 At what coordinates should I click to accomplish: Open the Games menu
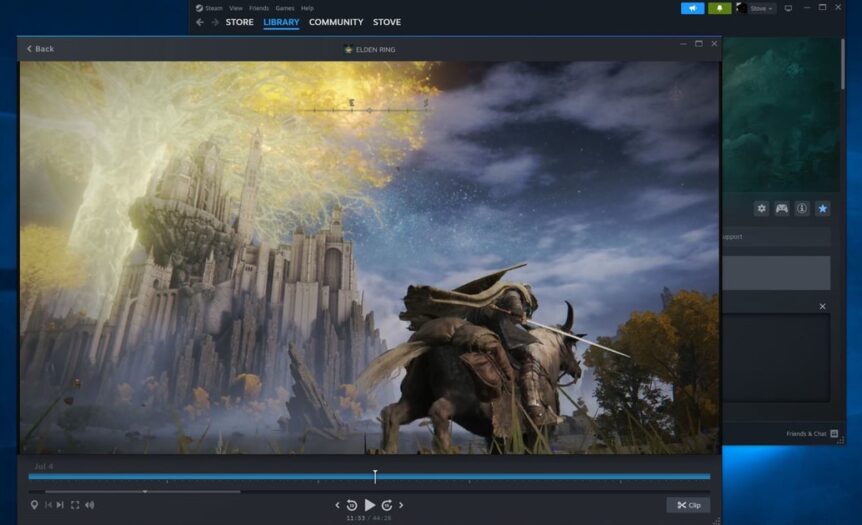point(285,8)
